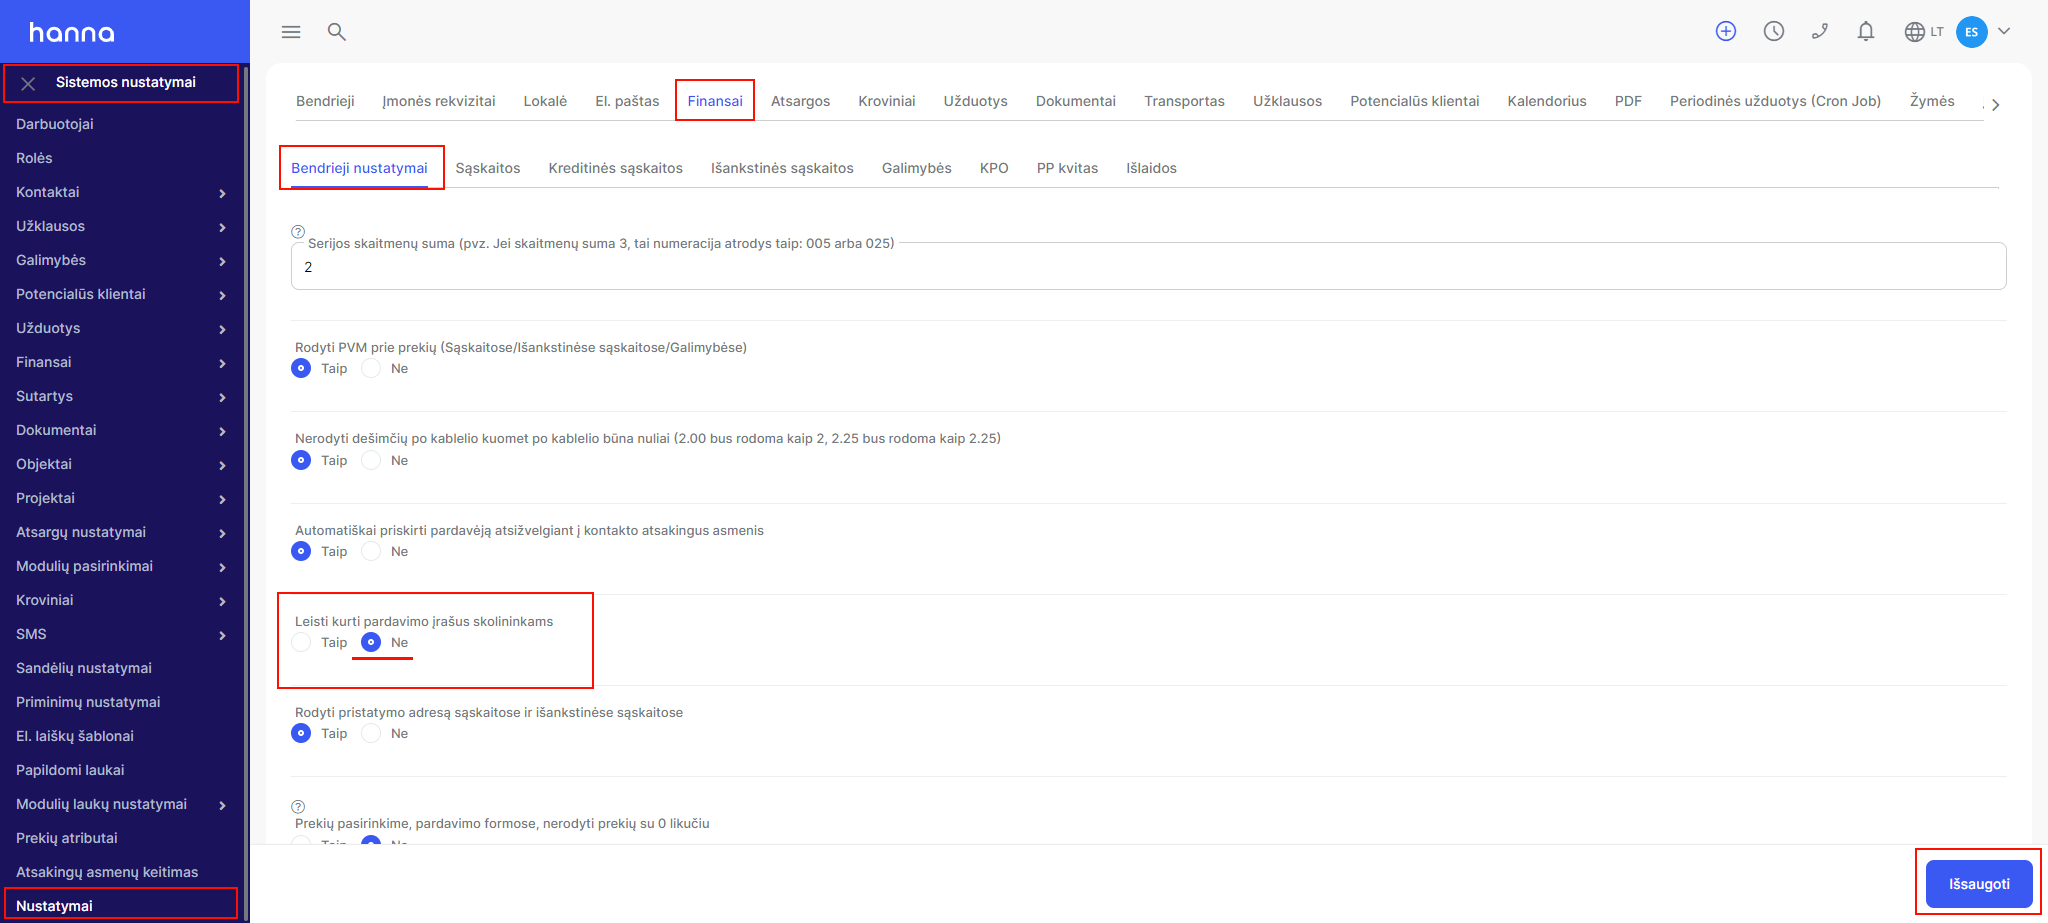
Task: Open the KPO sub-tab
Action: click(x=994, y=168)
